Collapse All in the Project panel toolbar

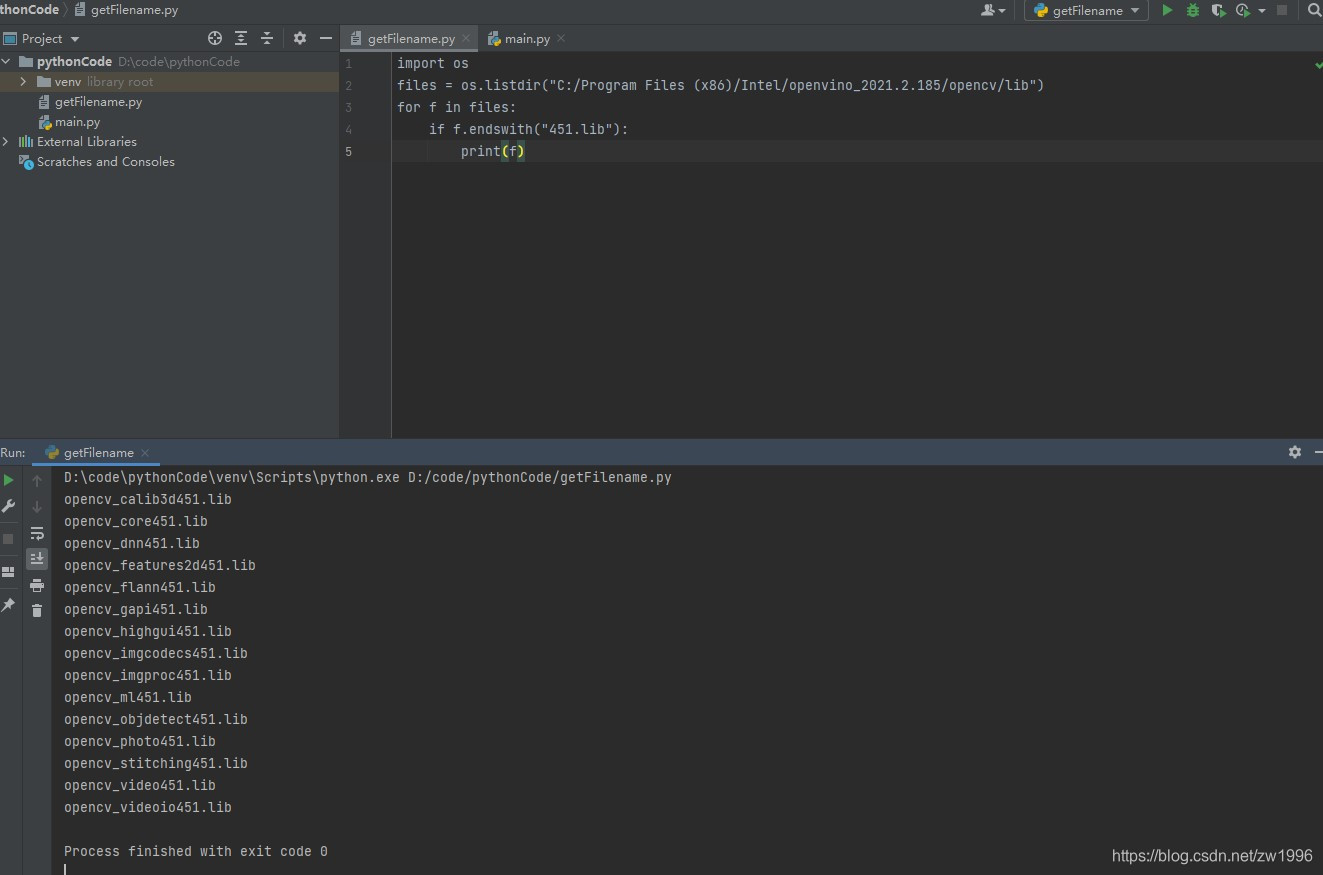click(x=267, y=38)
